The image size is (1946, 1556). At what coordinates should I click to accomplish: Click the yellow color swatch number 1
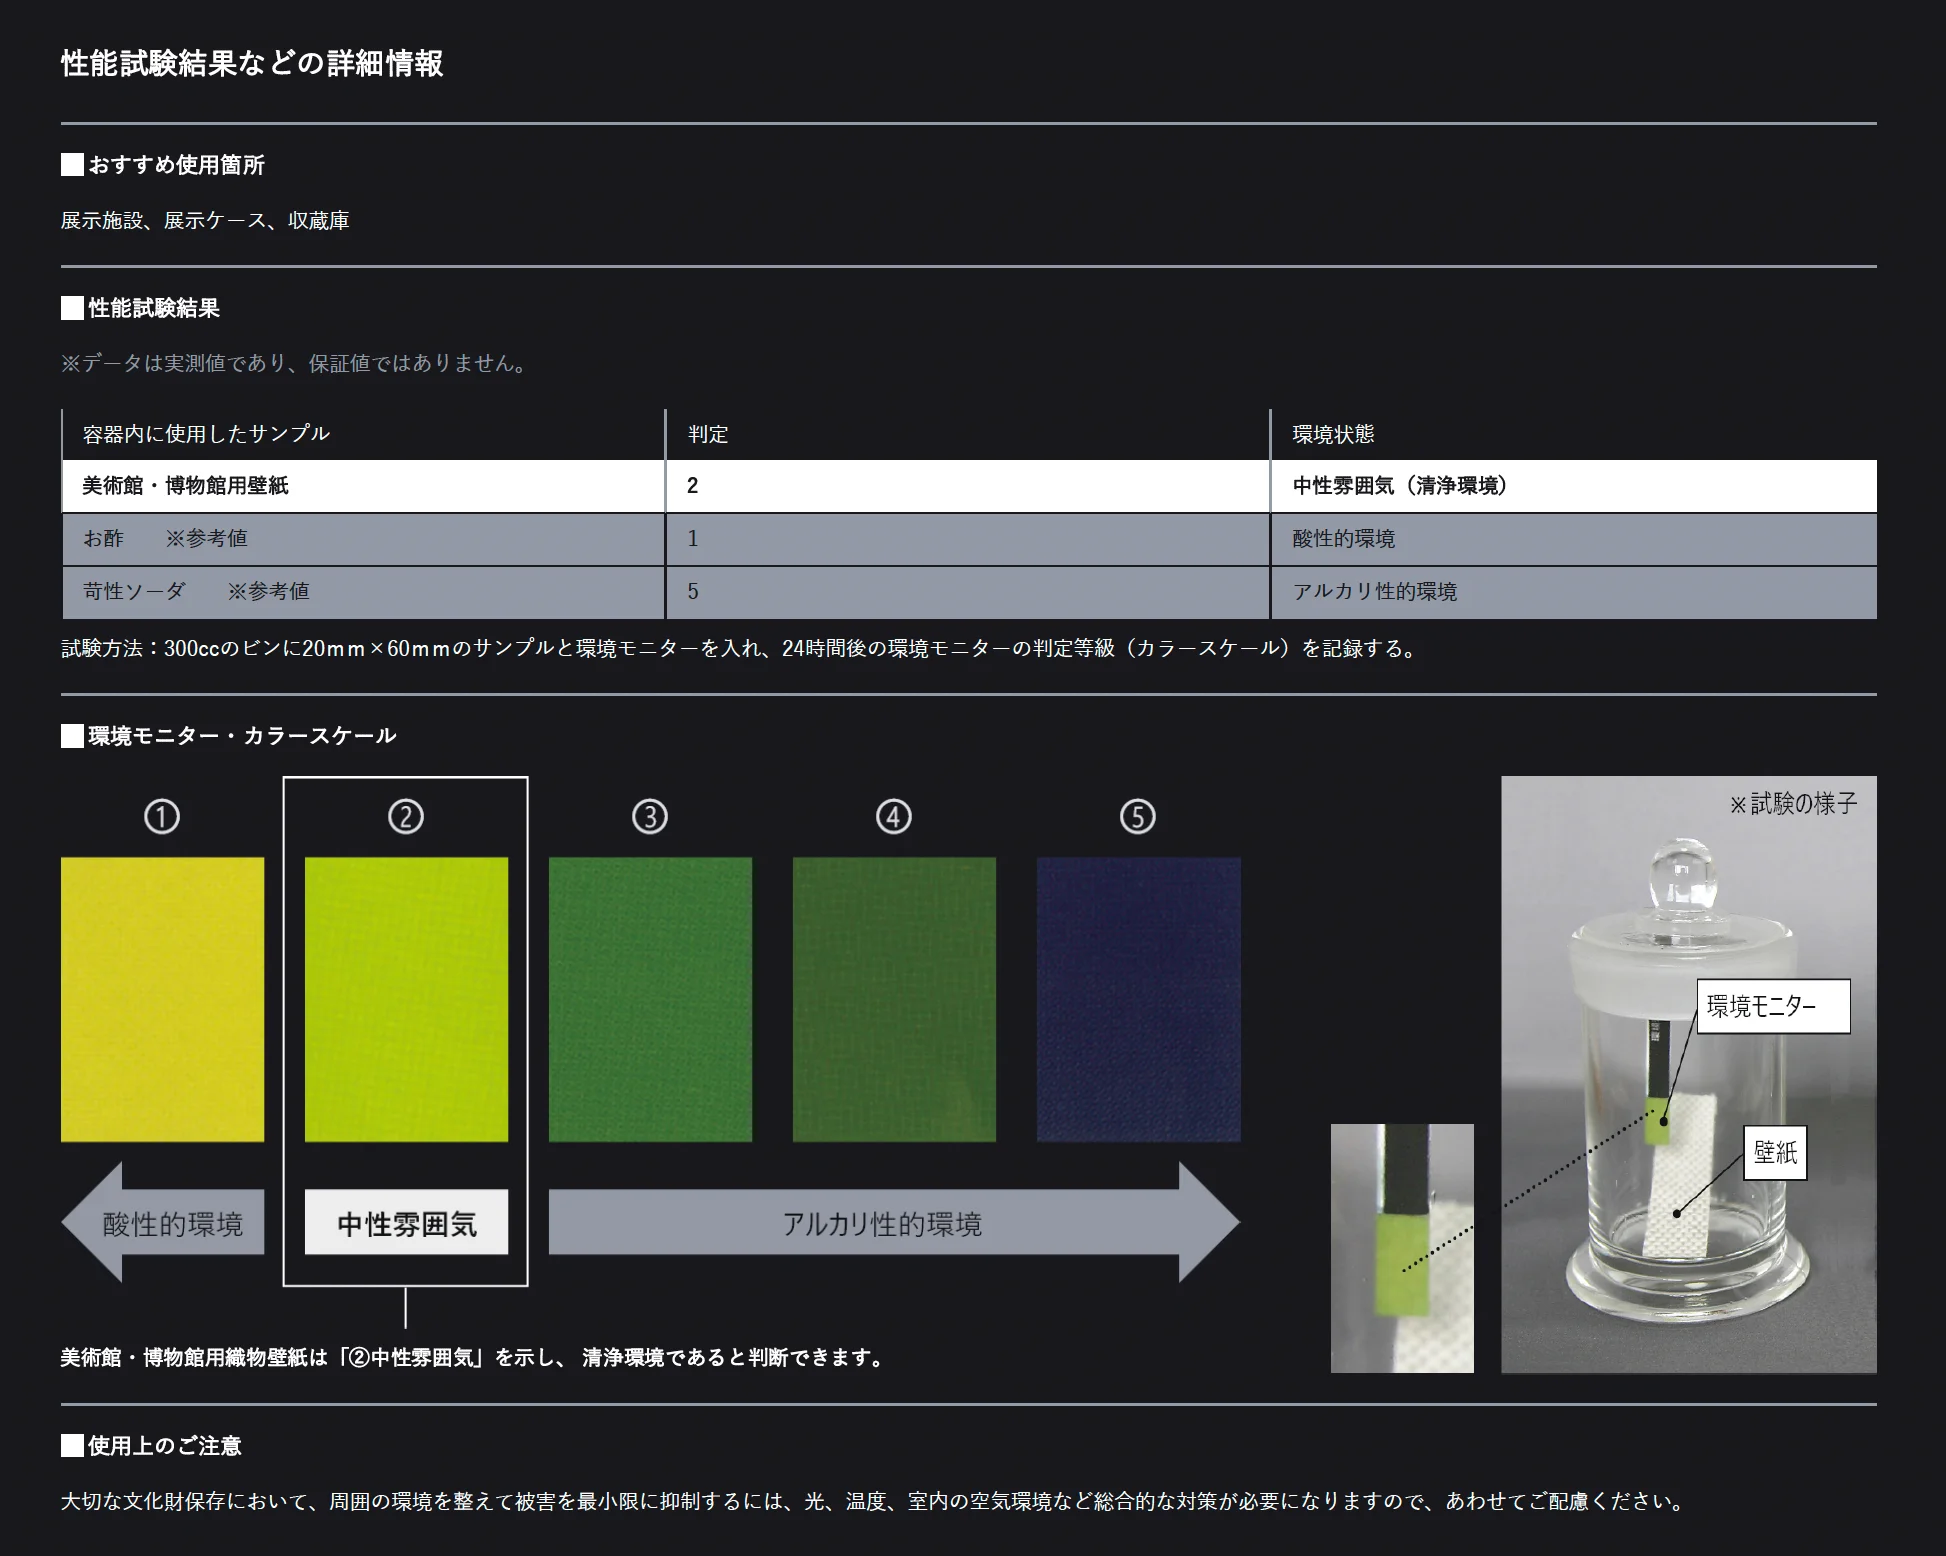(x=162, y=999)
